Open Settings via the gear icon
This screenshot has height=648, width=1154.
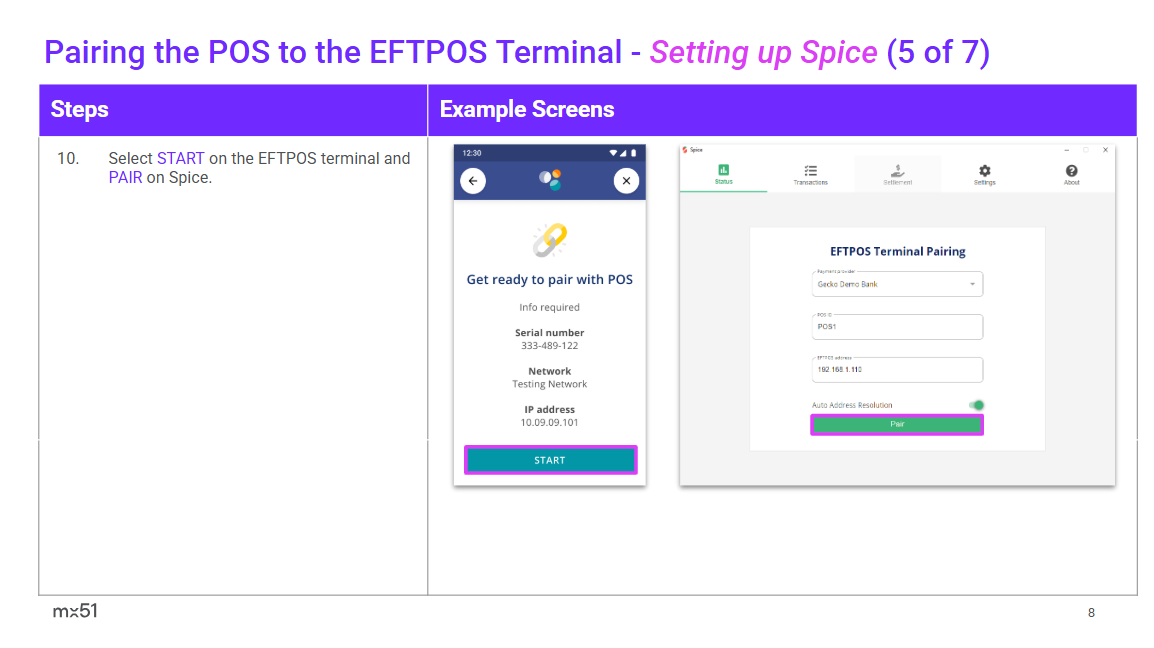click(x=984, y=170)
